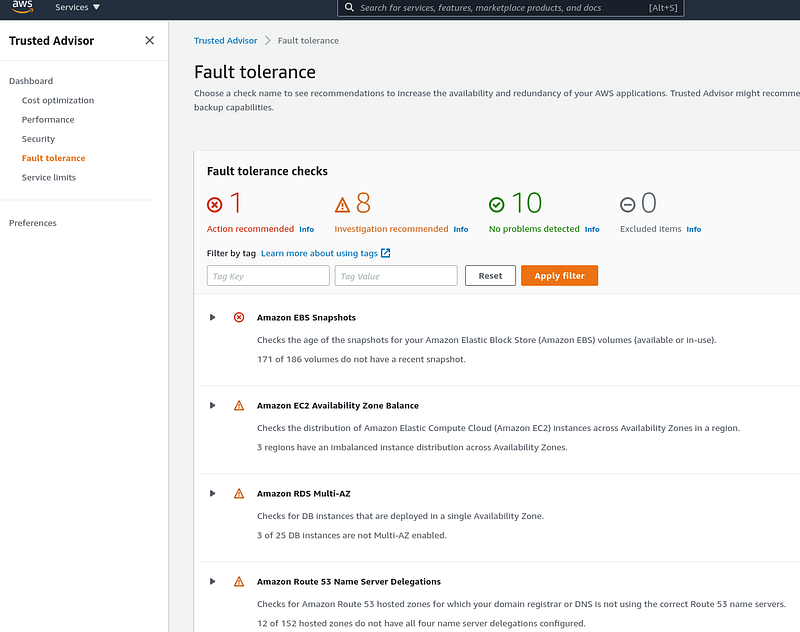
Task: Click external link icon beside tags link
Action: [386, 253]
